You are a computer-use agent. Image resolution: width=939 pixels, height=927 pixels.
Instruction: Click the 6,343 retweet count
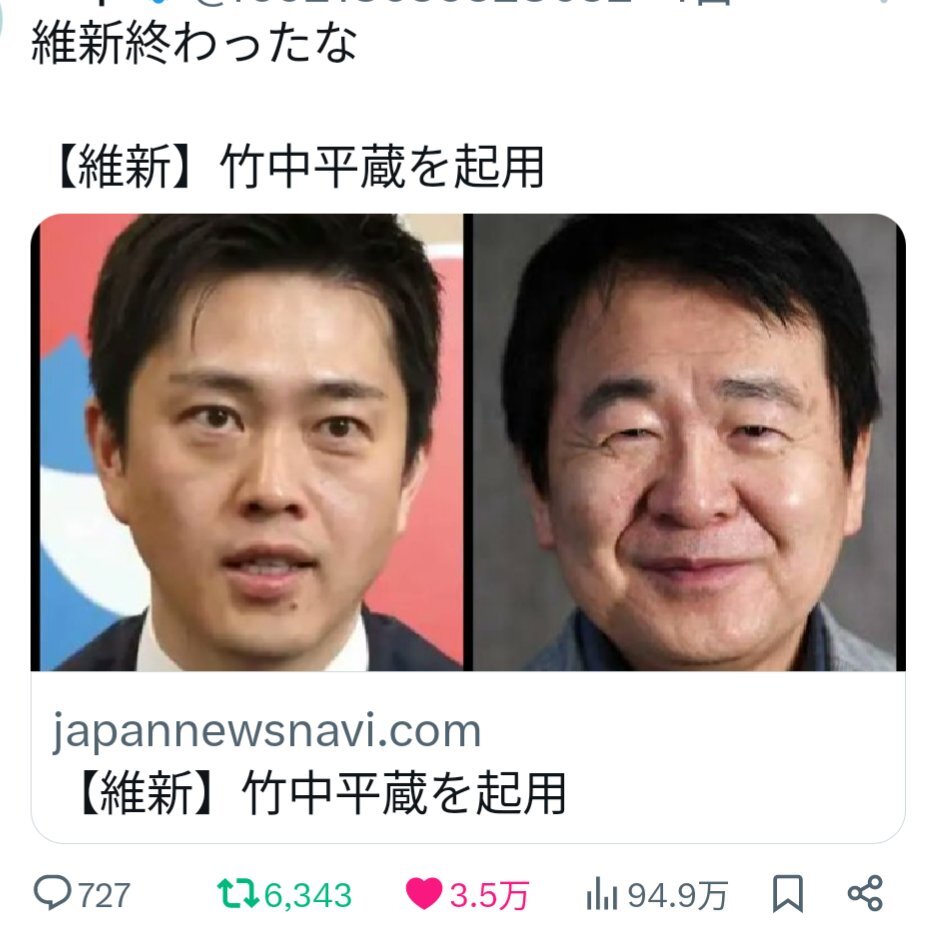(x=308, y=895)
